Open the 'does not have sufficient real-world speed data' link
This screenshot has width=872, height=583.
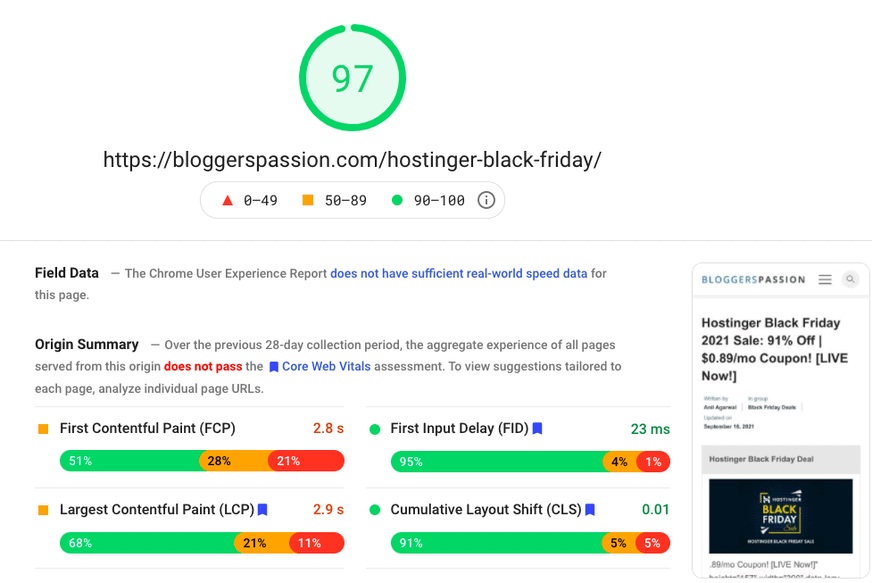[459, 273]
